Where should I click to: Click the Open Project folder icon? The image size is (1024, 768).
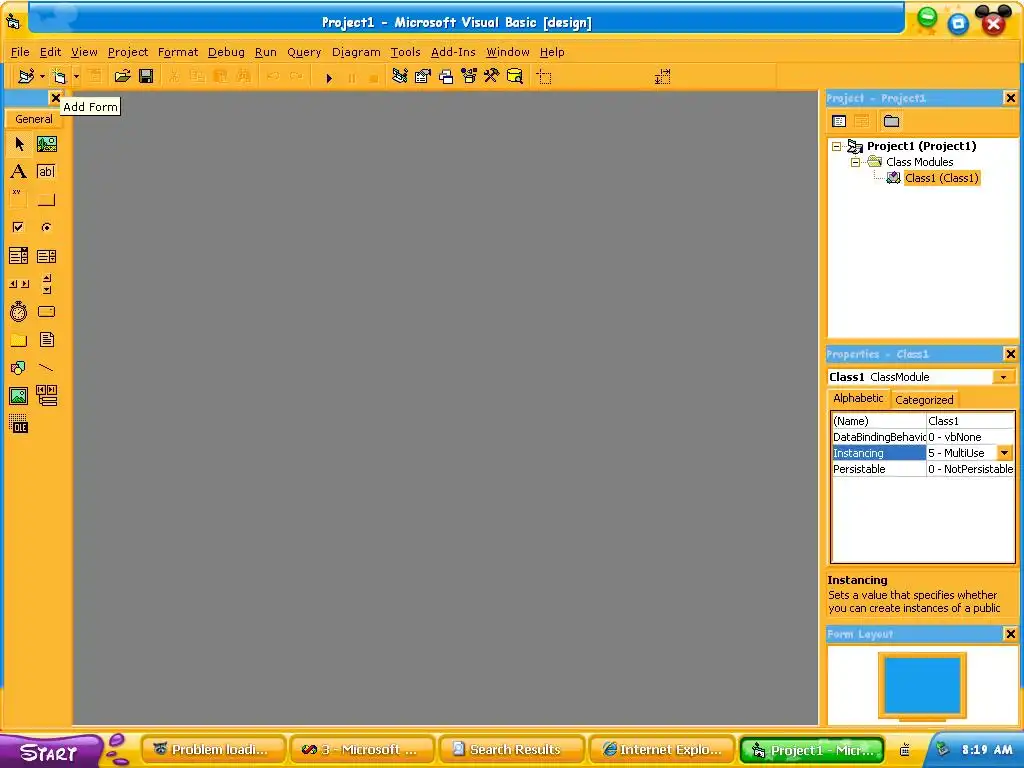click(122, 76)
